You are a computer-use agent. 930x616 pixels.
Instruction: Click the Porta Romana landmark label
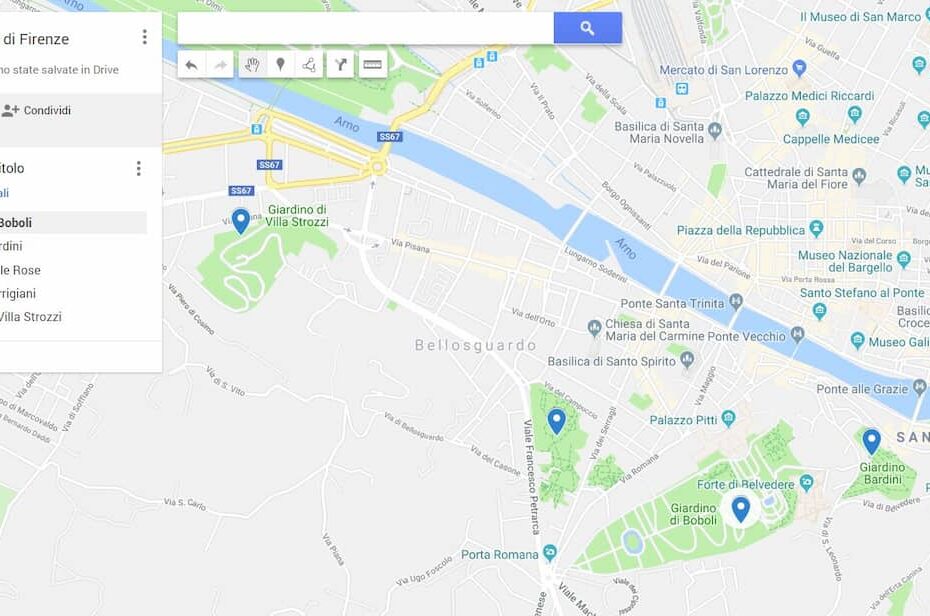pyautogui.click(x=499, y=554)
